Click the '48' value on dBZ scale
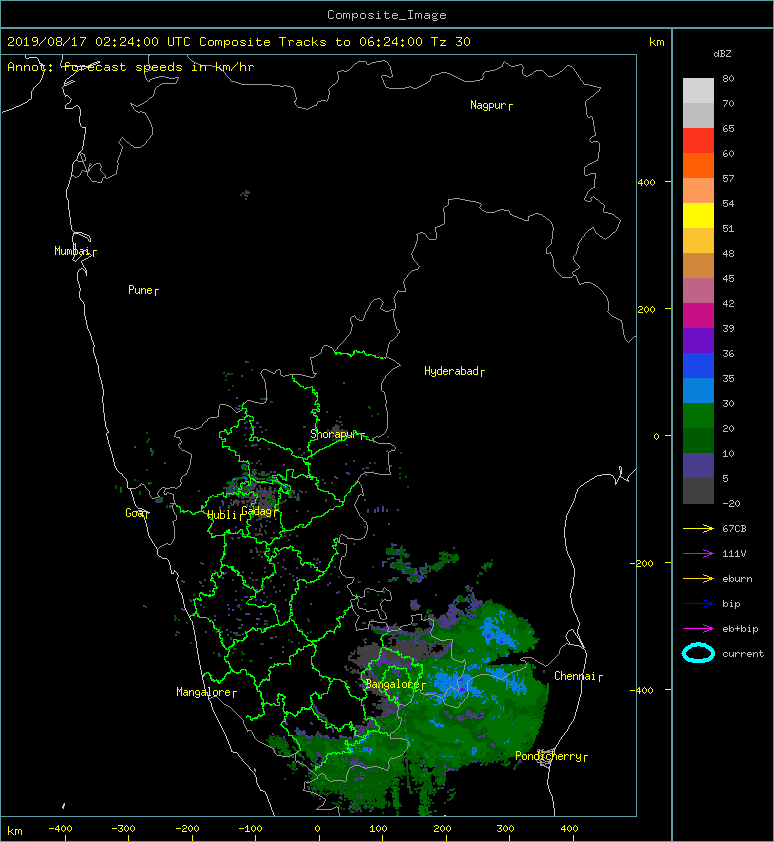 (x=728, y=253)
